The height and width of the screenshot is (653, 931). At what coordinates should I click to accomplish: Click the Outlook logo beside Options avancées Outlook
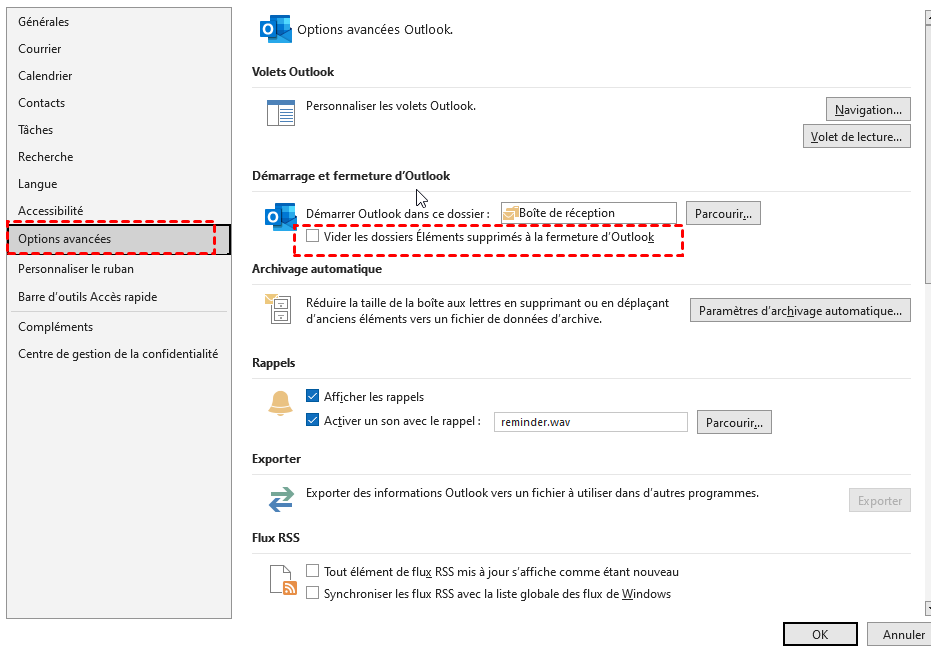pos(276,29)
